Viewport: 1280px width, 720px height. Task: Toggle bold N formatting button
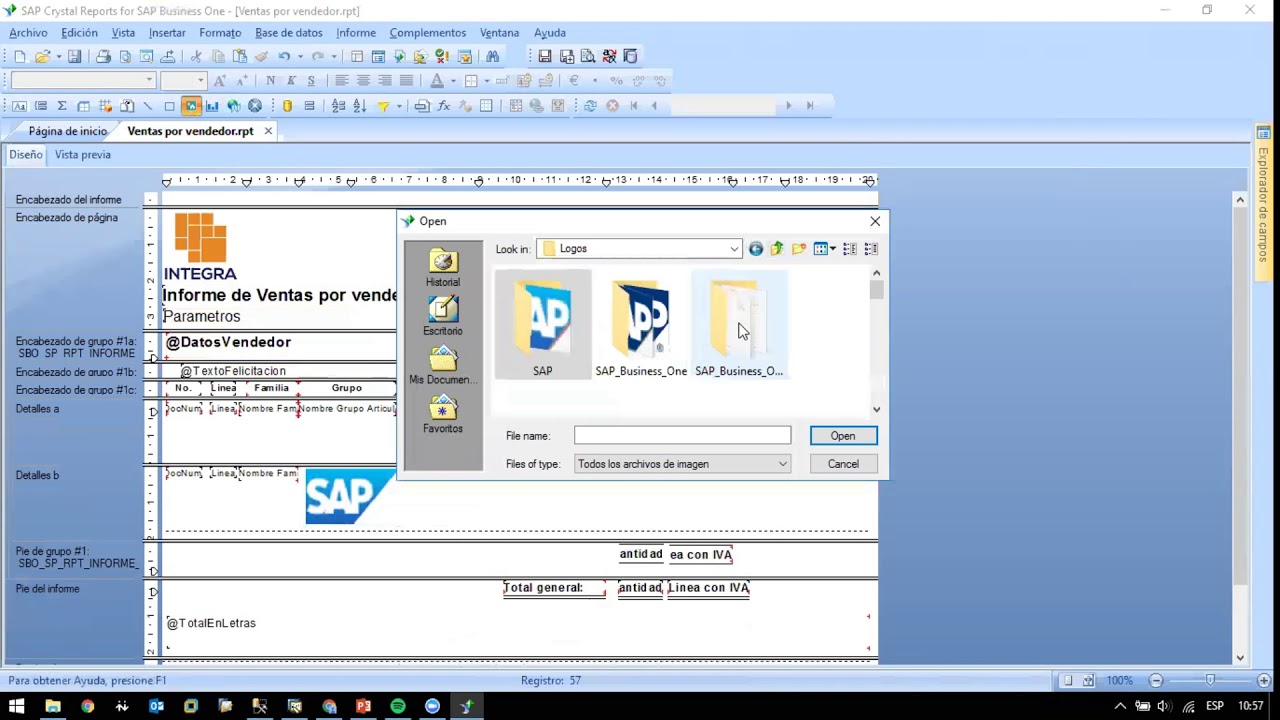pos(270,81)
